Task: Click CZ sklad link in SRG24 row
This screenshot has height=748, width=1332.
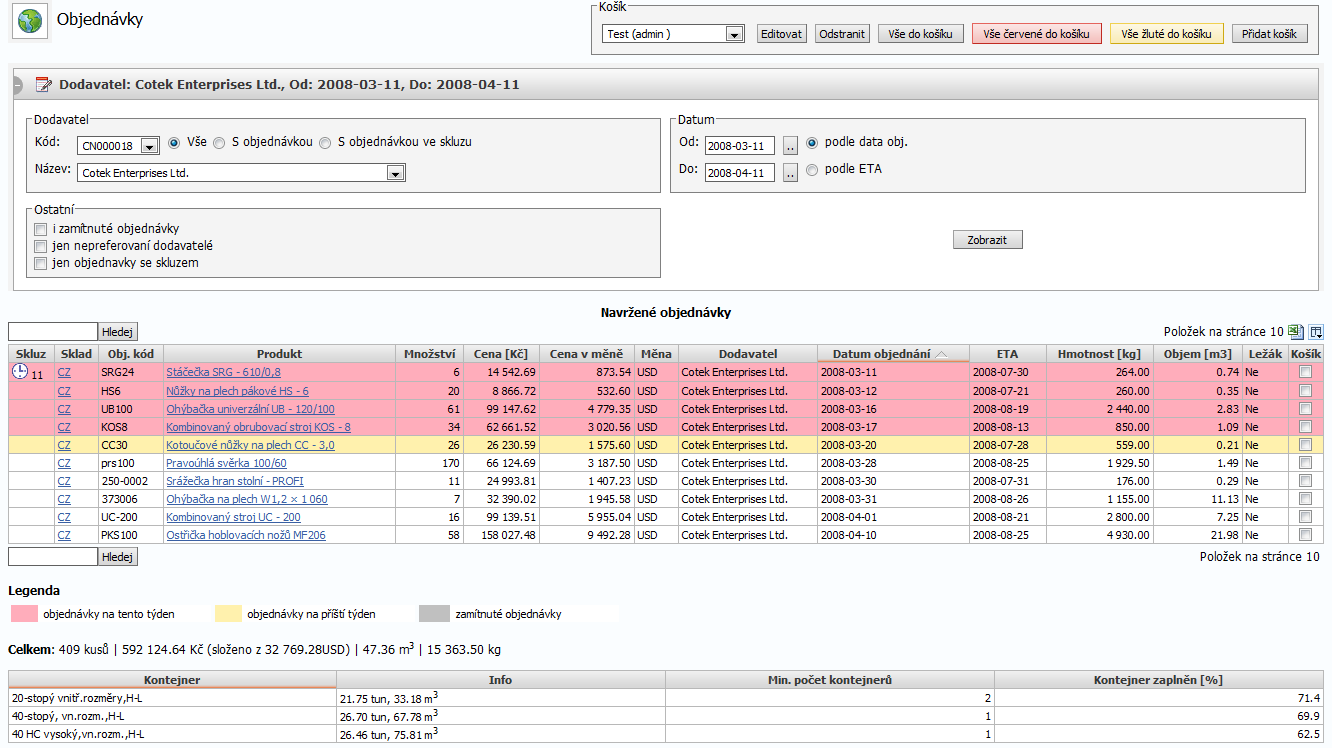Action: point(64,372)
